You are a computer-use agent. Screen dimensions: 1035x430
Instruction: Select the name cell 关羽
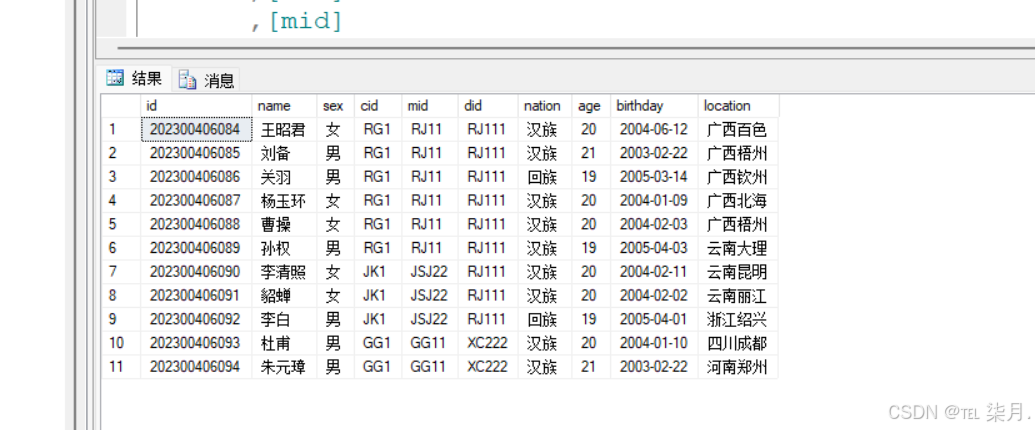click(x=284, y=177)
